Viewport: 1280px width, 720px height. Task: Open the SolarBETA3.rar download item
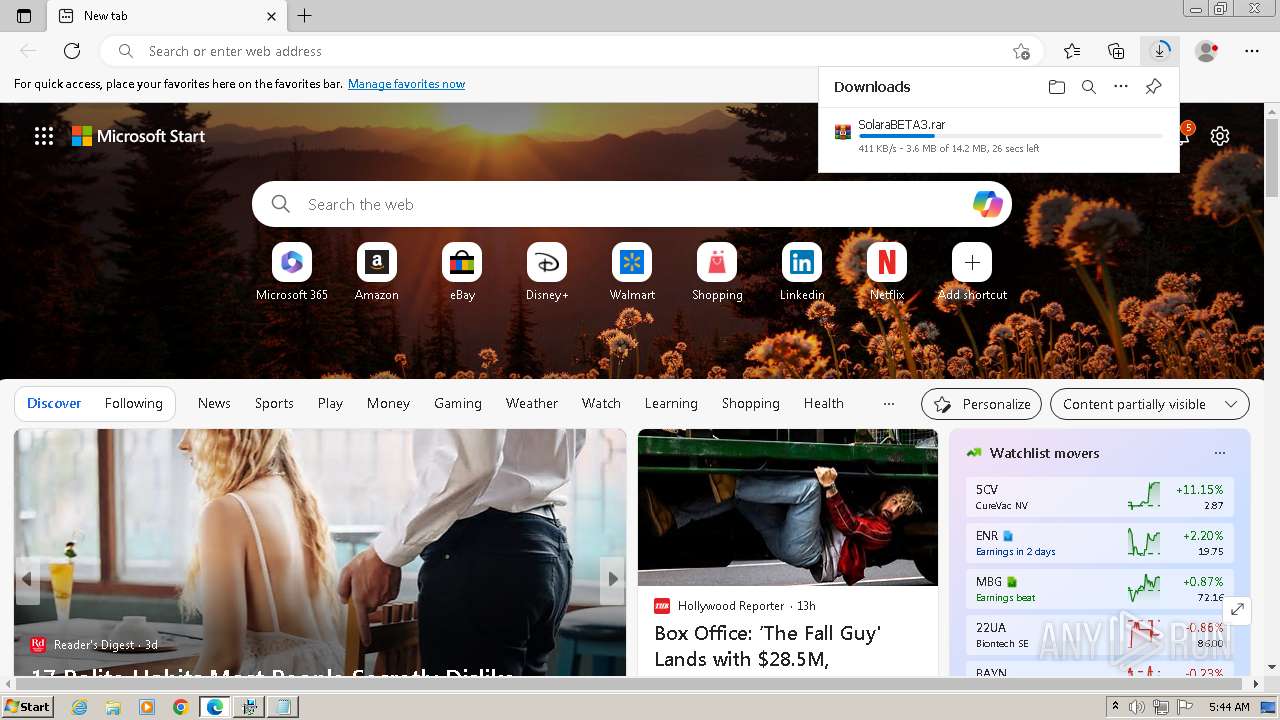[x=998, y=136]
